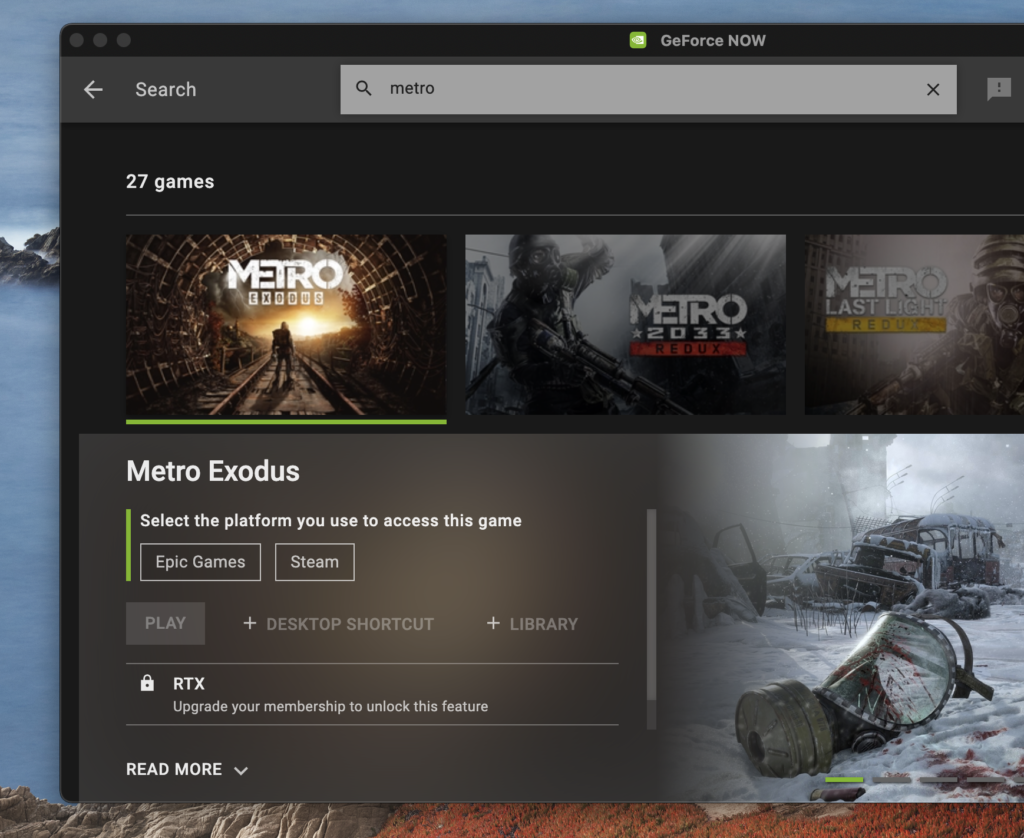
Task: Open the feedback notification icon
Action: (x=999, y=88)
